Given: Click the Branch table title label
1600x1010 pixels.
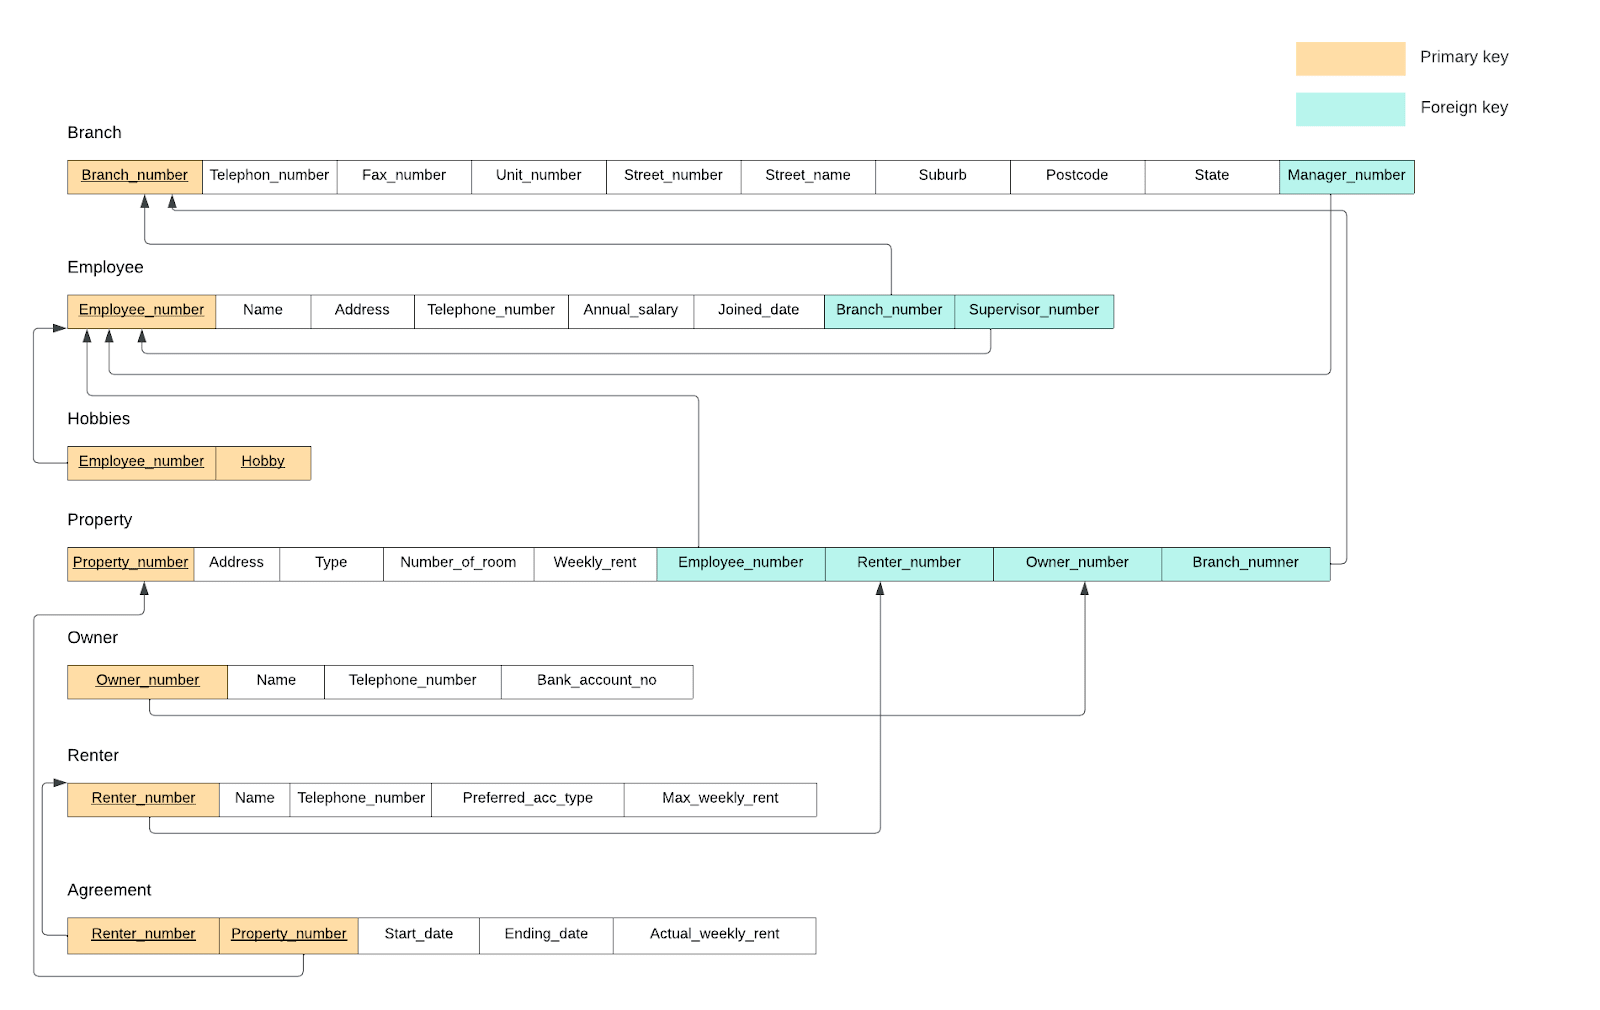Looking at the screenshot, I should (94, 132).
